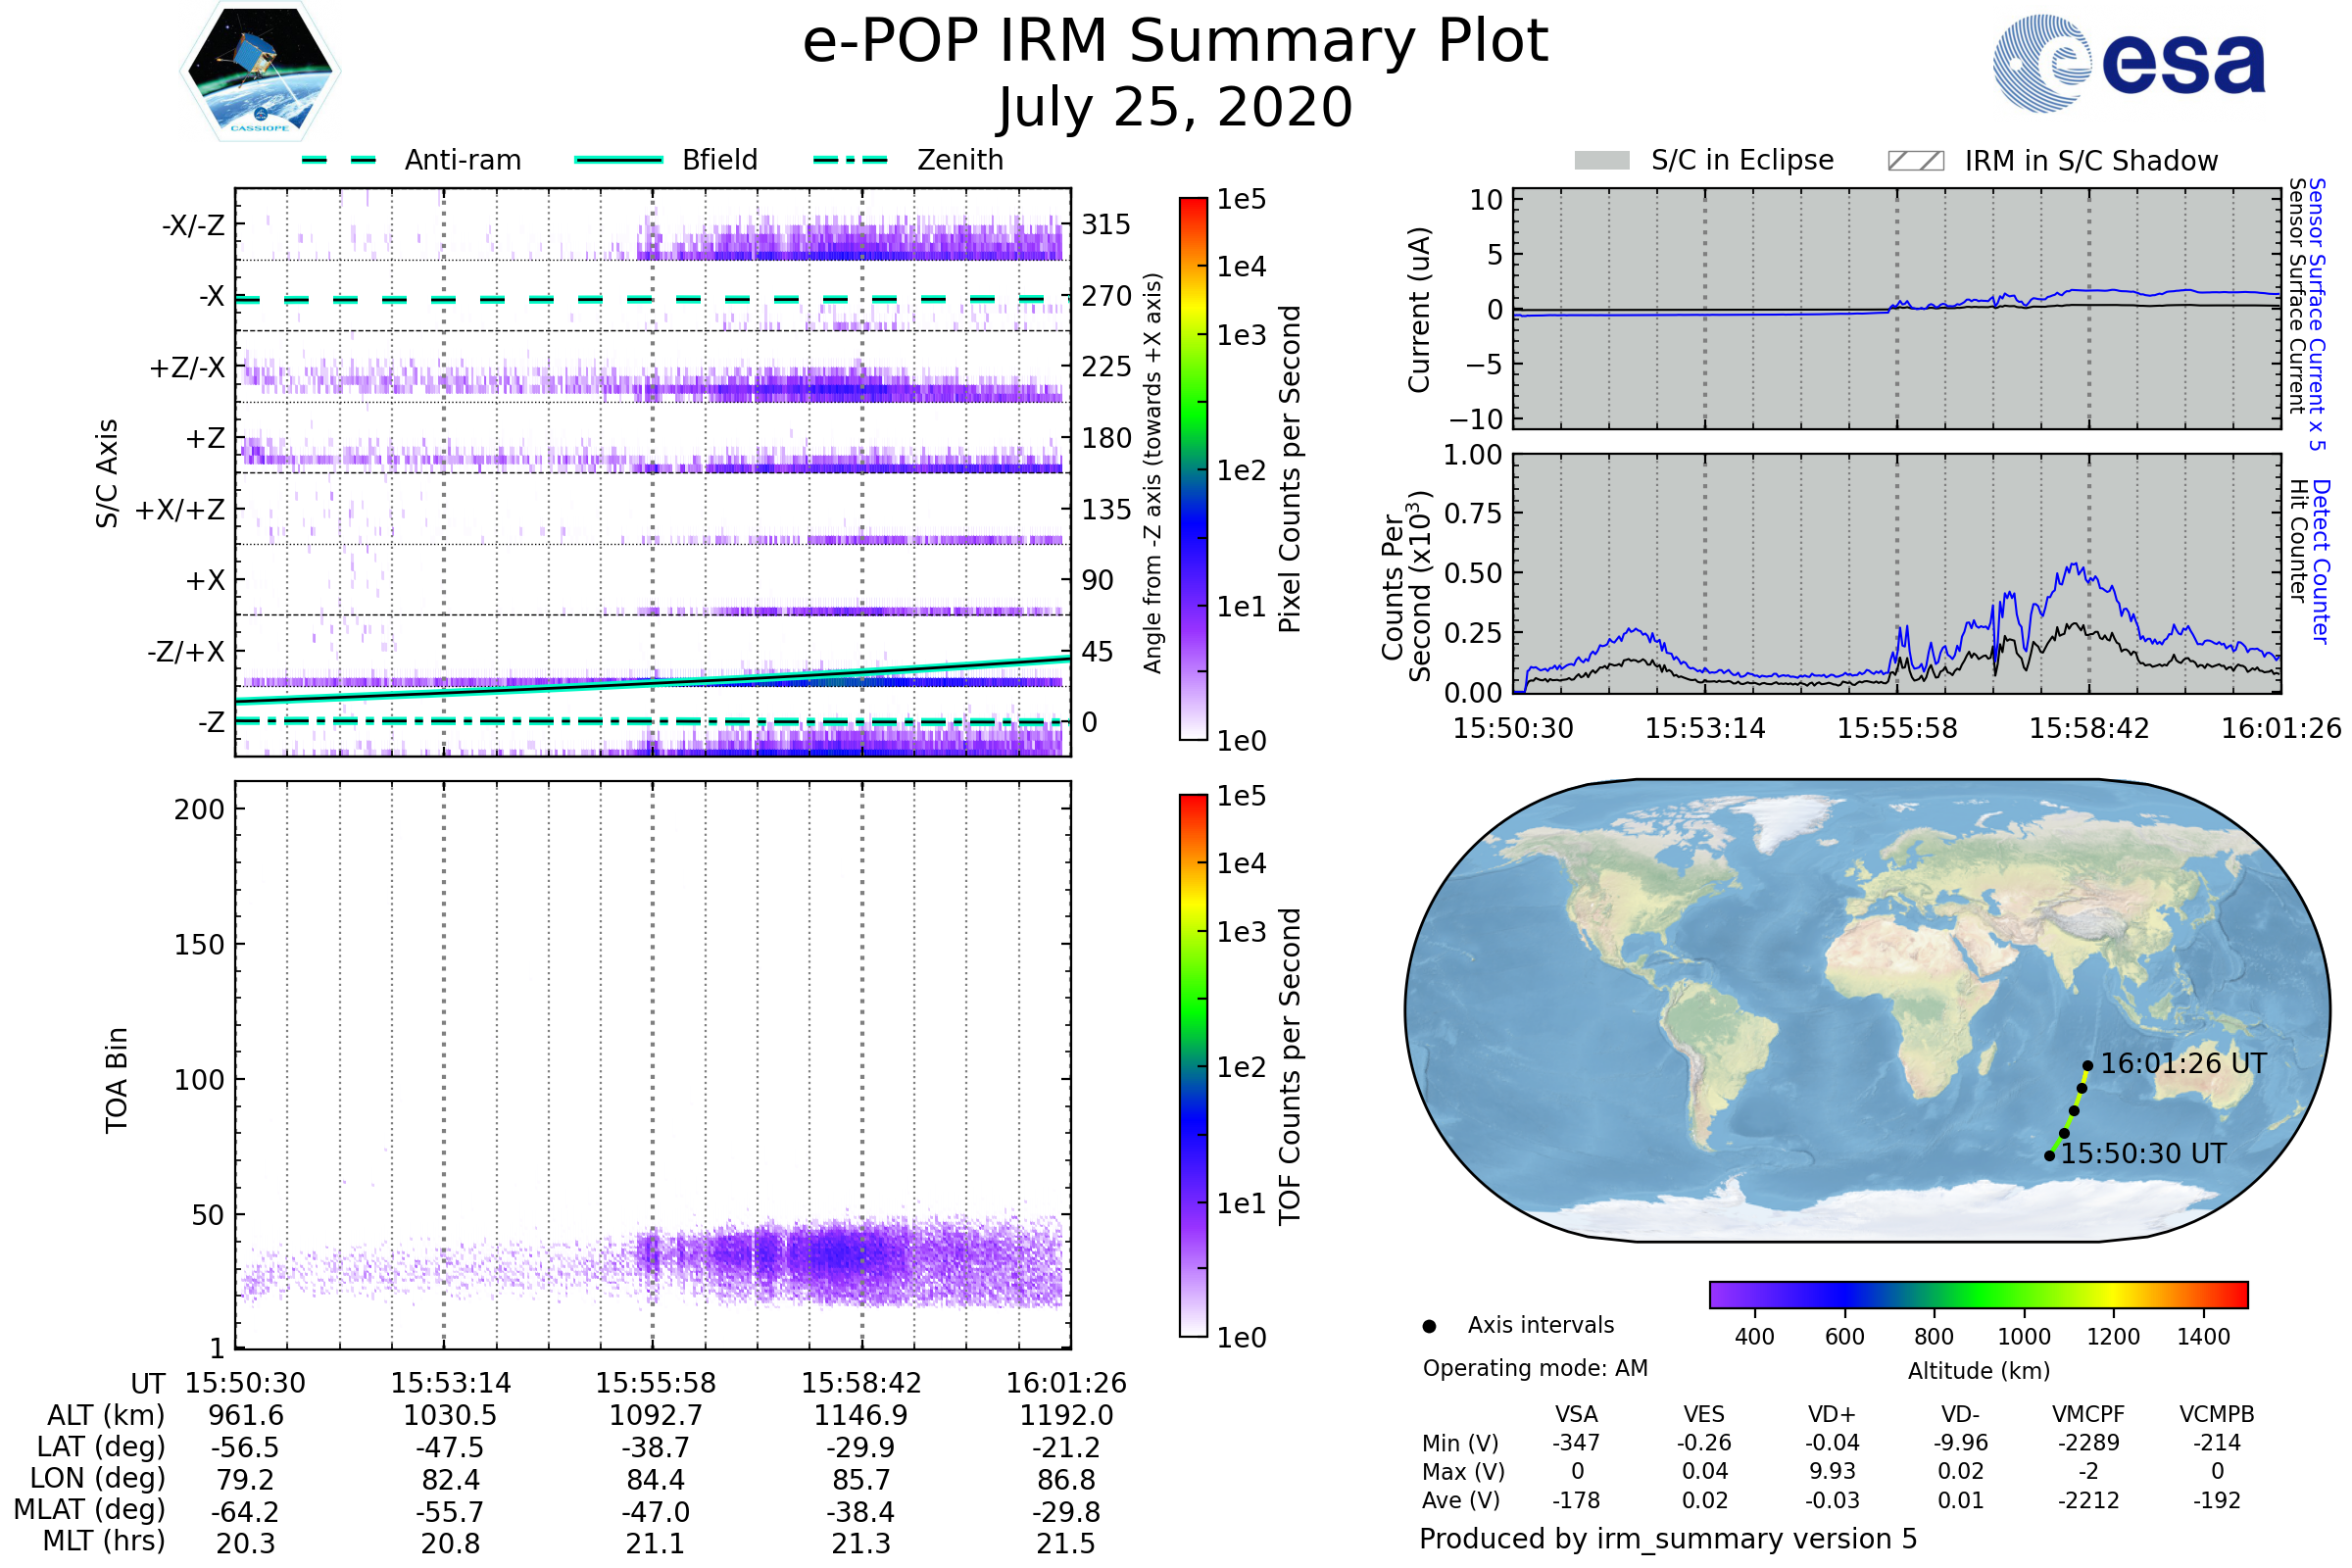Click the e-POP IRM Summary Plot title
The image size is (2352, 1568).
(1175, 42)
